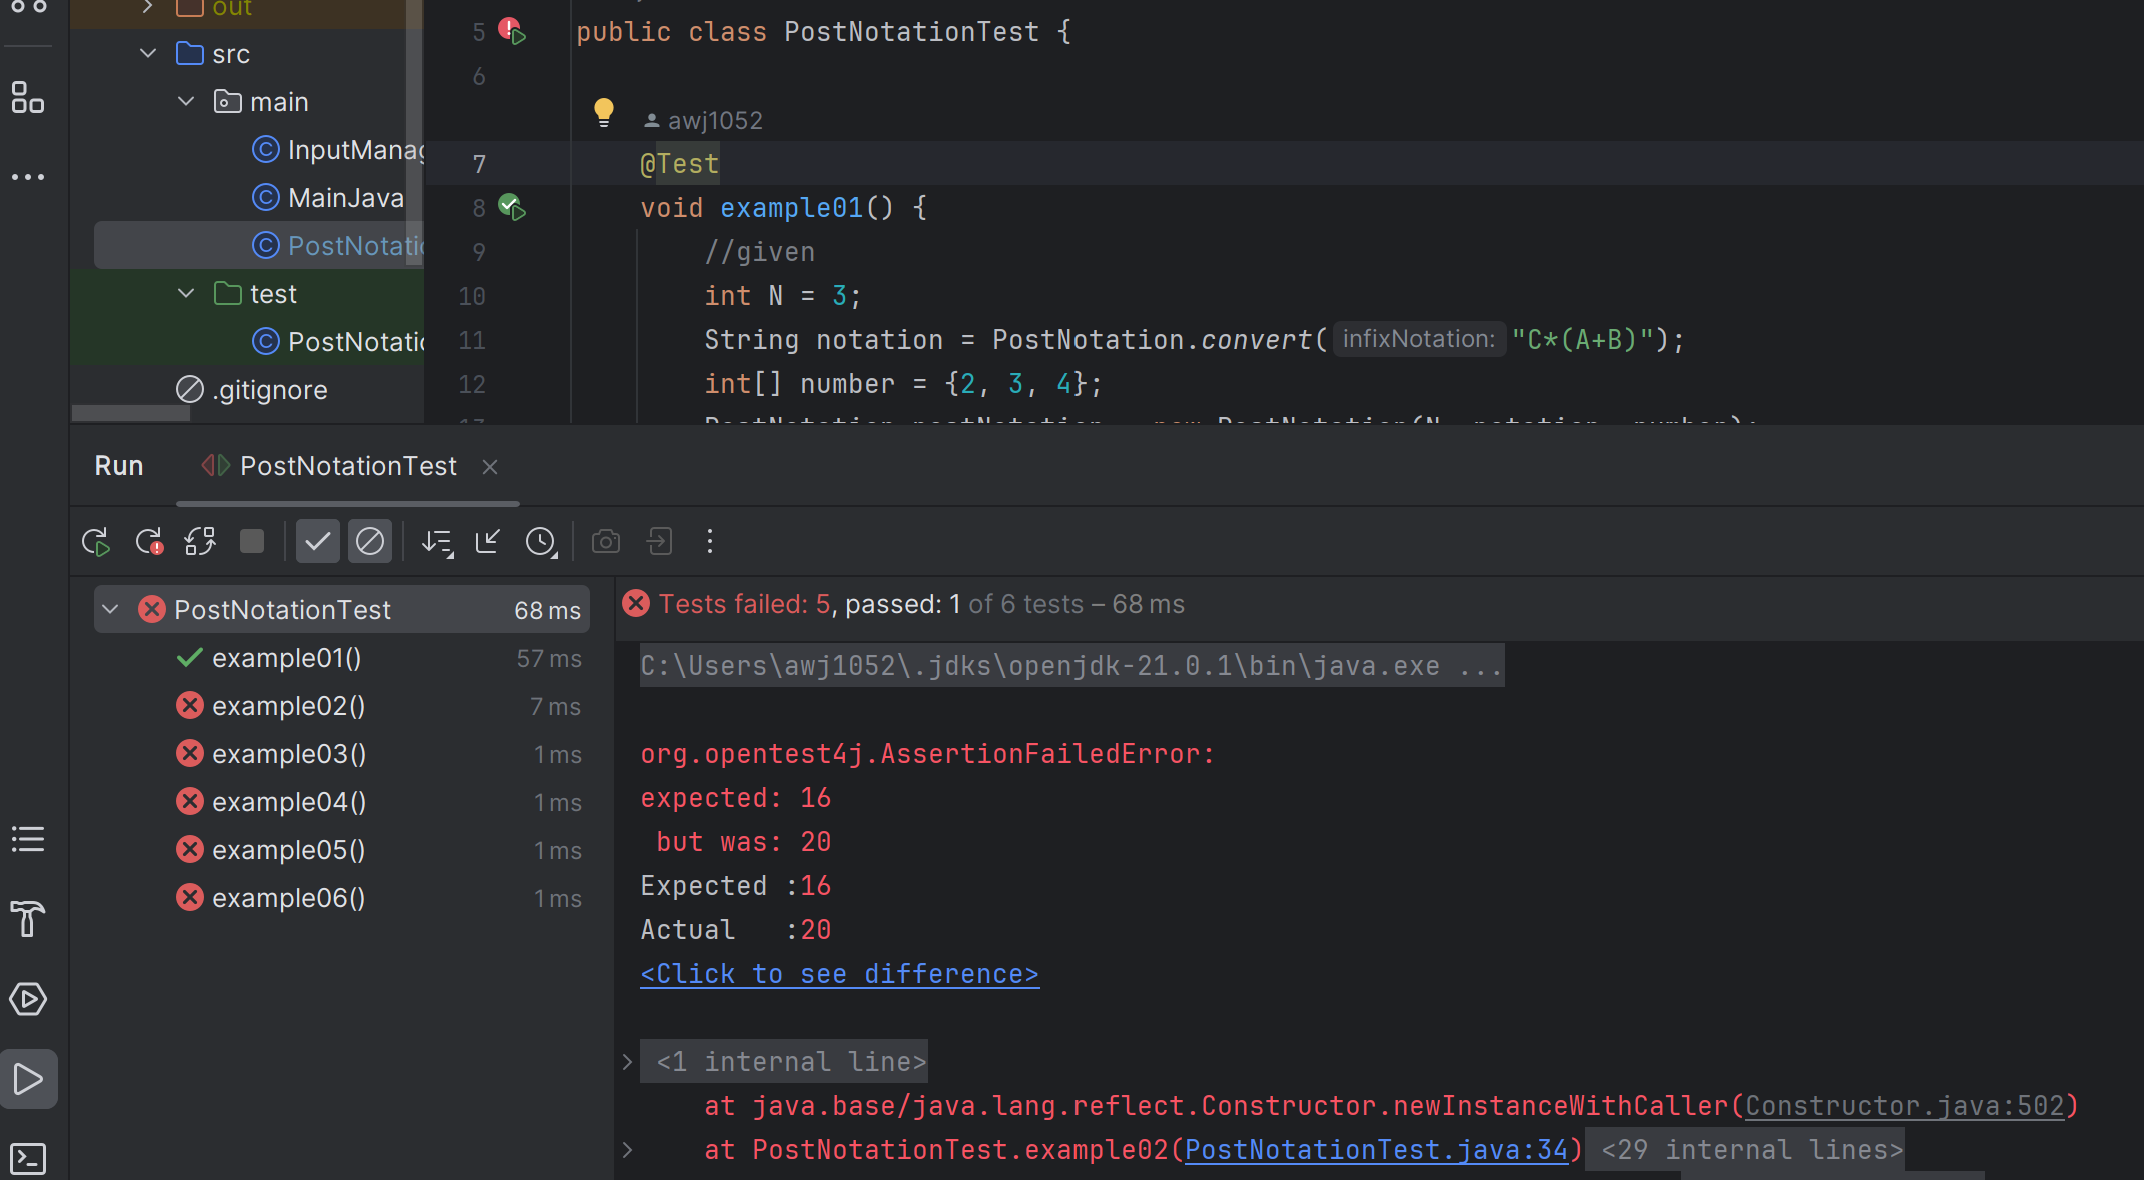The width and height of the screenshot is (2144, 1180).
Task: Click Rerun Failed Tests icon
Action: click(x=149, y=542)
